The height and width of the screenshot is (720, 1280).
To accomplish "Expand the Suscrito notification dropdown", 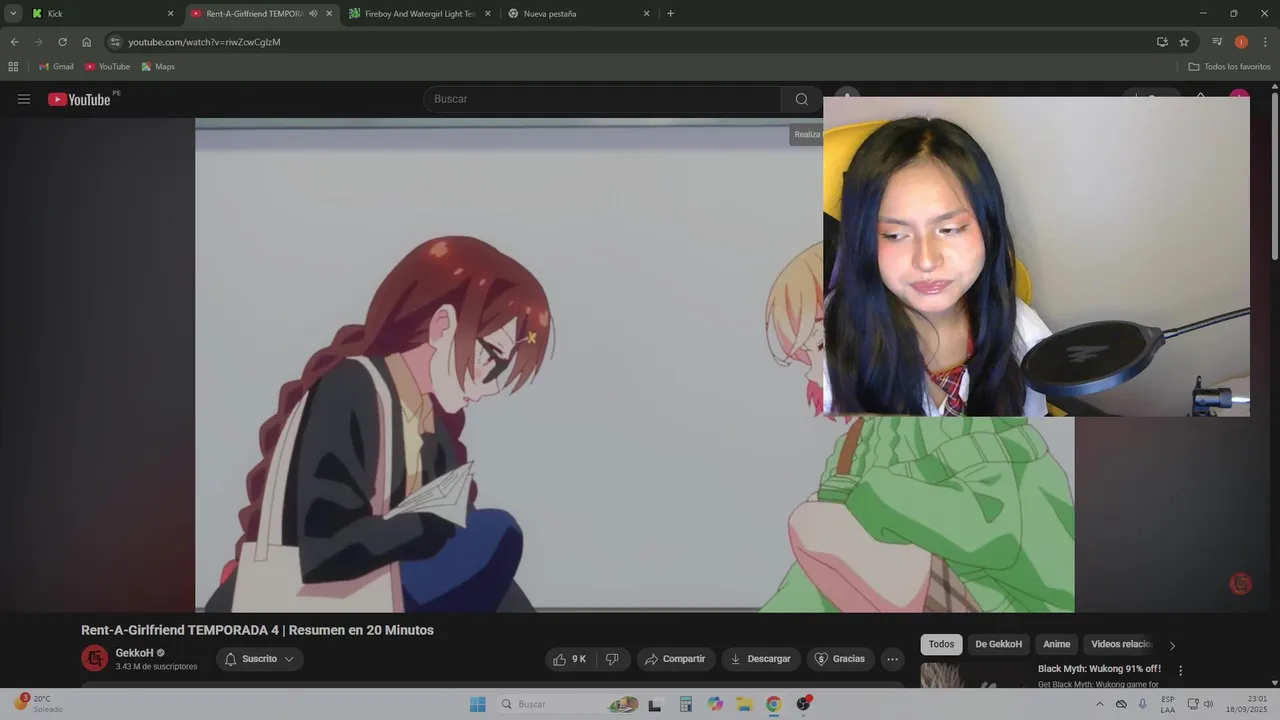I will [x=260, y=659].
